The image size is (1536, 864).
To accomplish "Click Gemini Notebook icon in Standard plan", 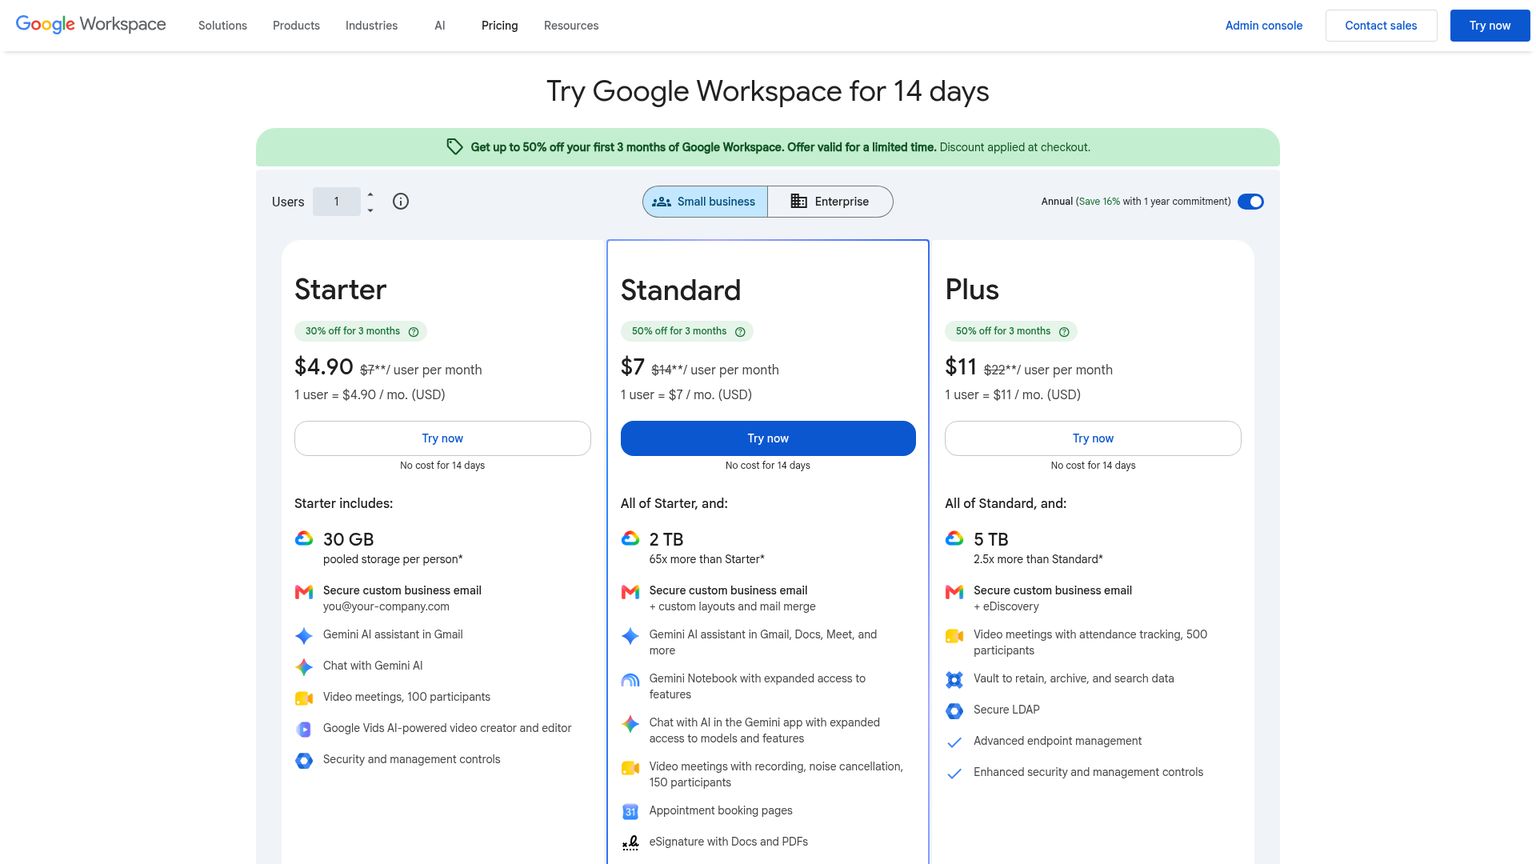I will point(630,680).
